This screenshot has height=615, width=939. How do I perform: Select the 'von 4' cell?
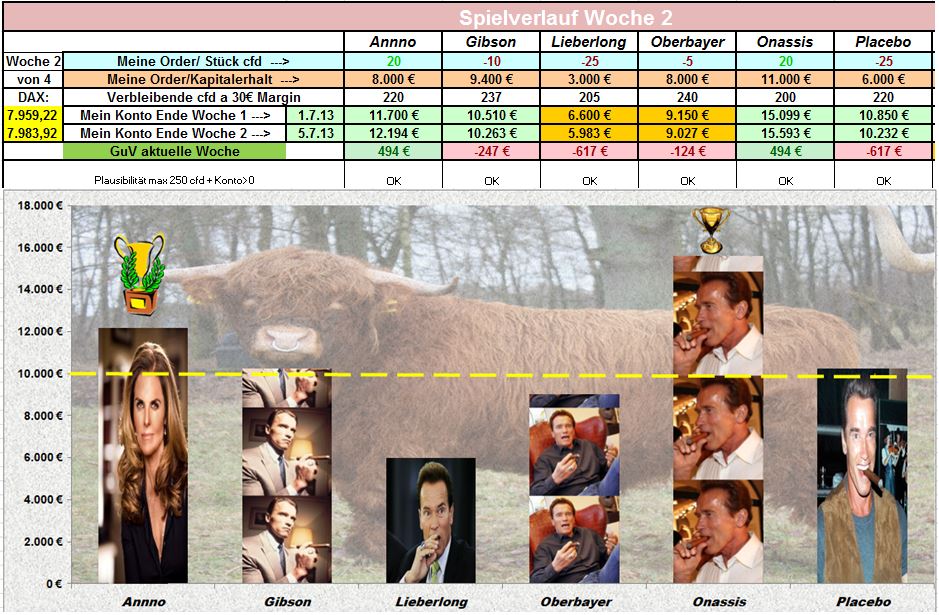click(x=33, y=79)
